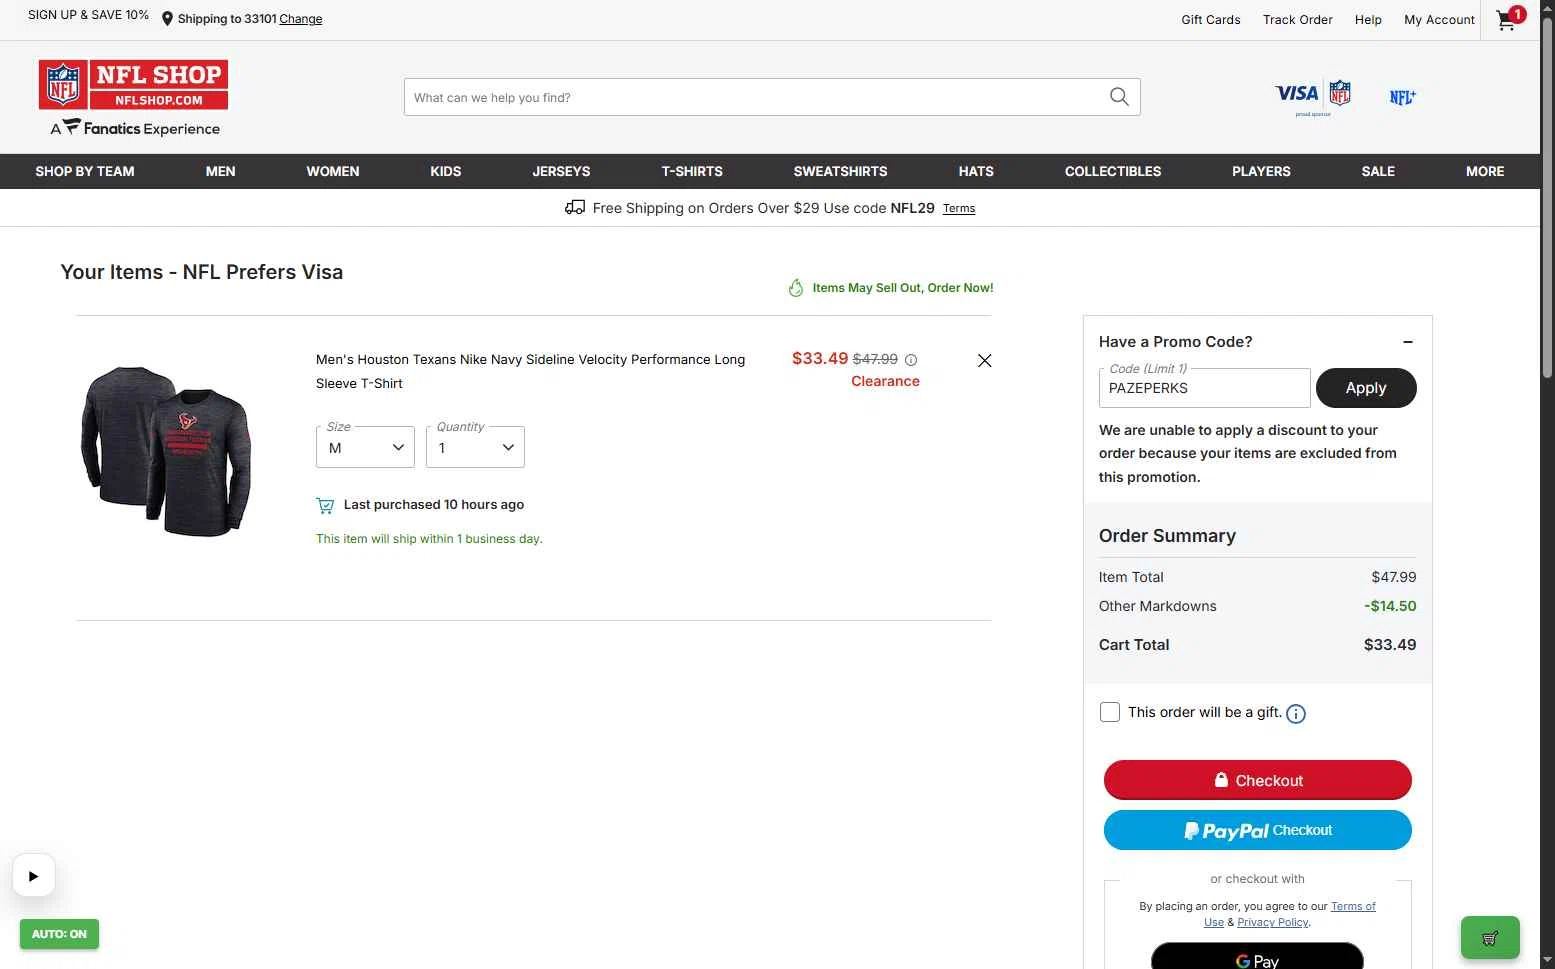Viewport: 1555px width, 969px height.
Task: Click the flame sell-out icon
Action: (x=796, y=288)
